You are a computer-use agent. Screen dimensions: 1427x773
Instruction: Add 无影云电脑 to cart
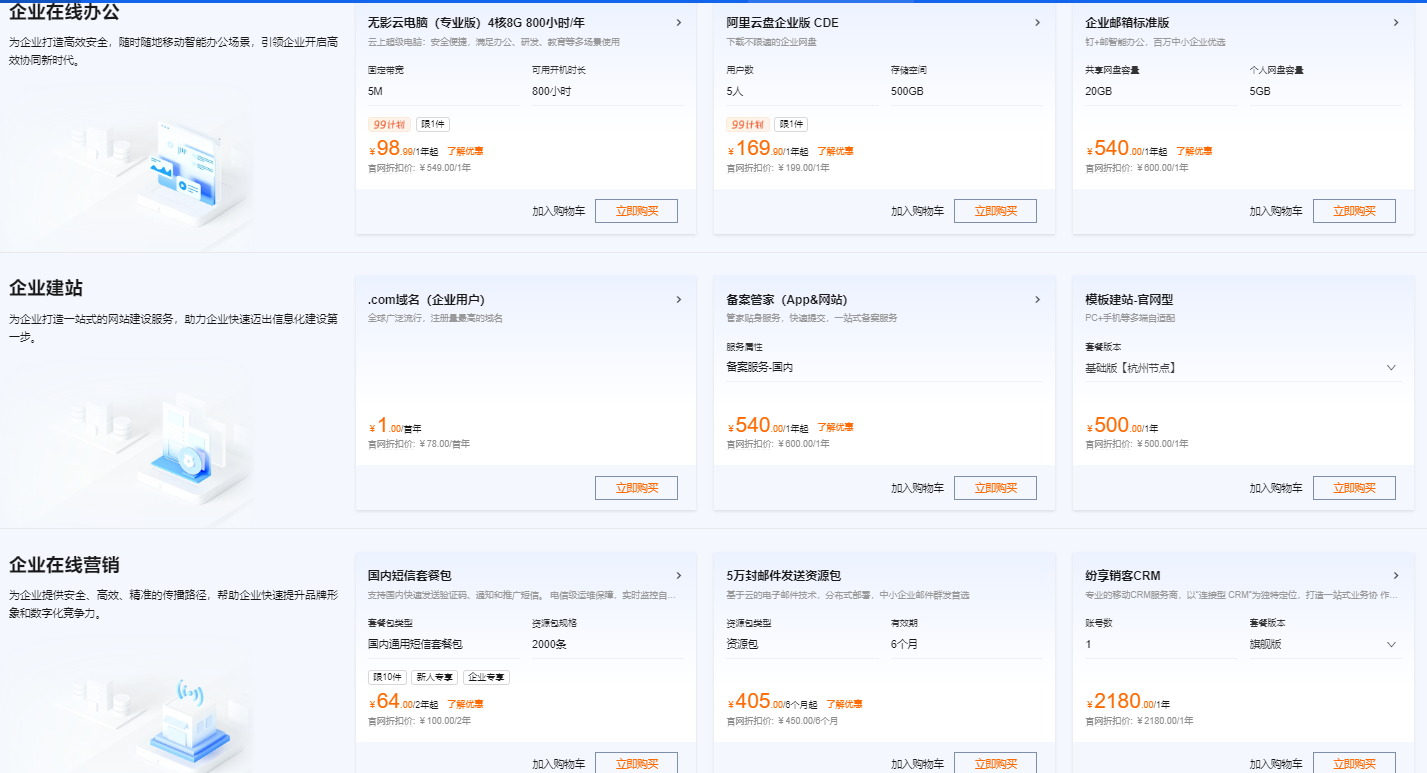coord(558,211)
